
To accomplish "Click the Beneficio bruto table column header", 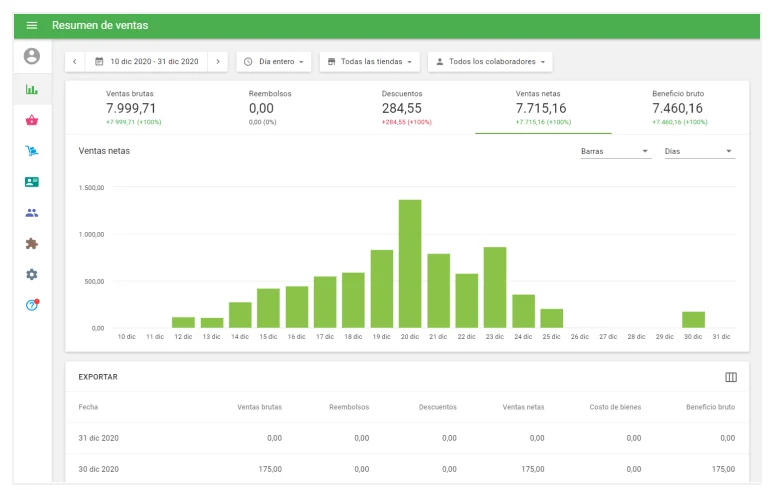I will 710,407.
